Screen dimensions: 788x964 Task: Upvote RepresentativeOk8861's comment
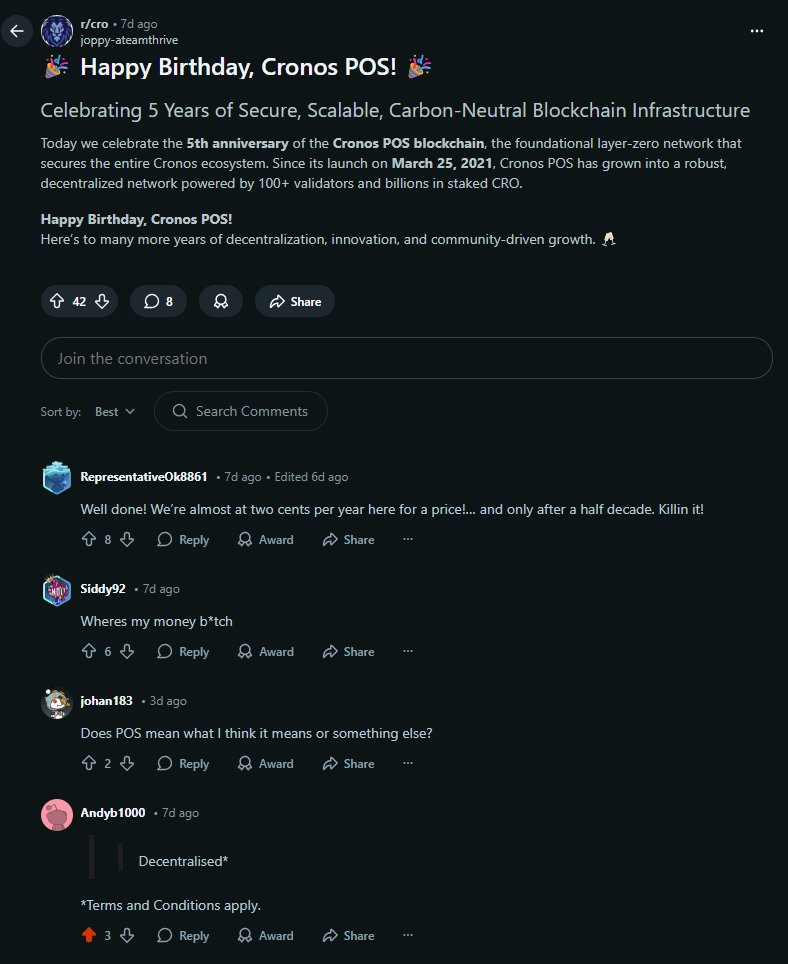(x=89, y=540)
